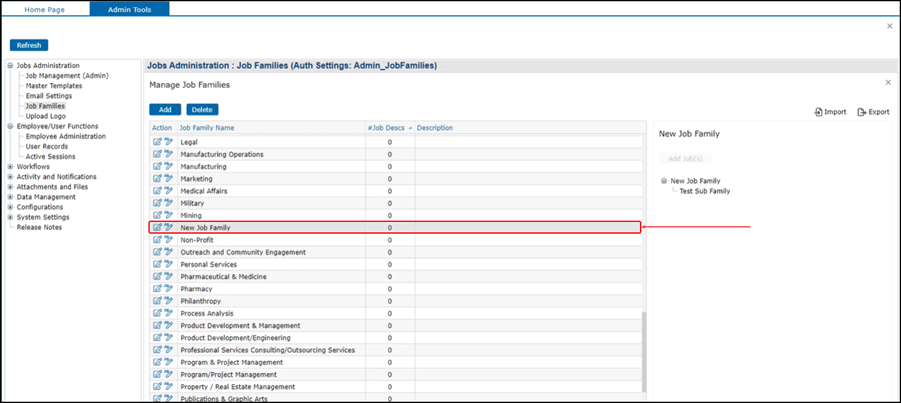The image size is (901, 403).
Task: Click the second action icon for Legal row
Action: 169,142
